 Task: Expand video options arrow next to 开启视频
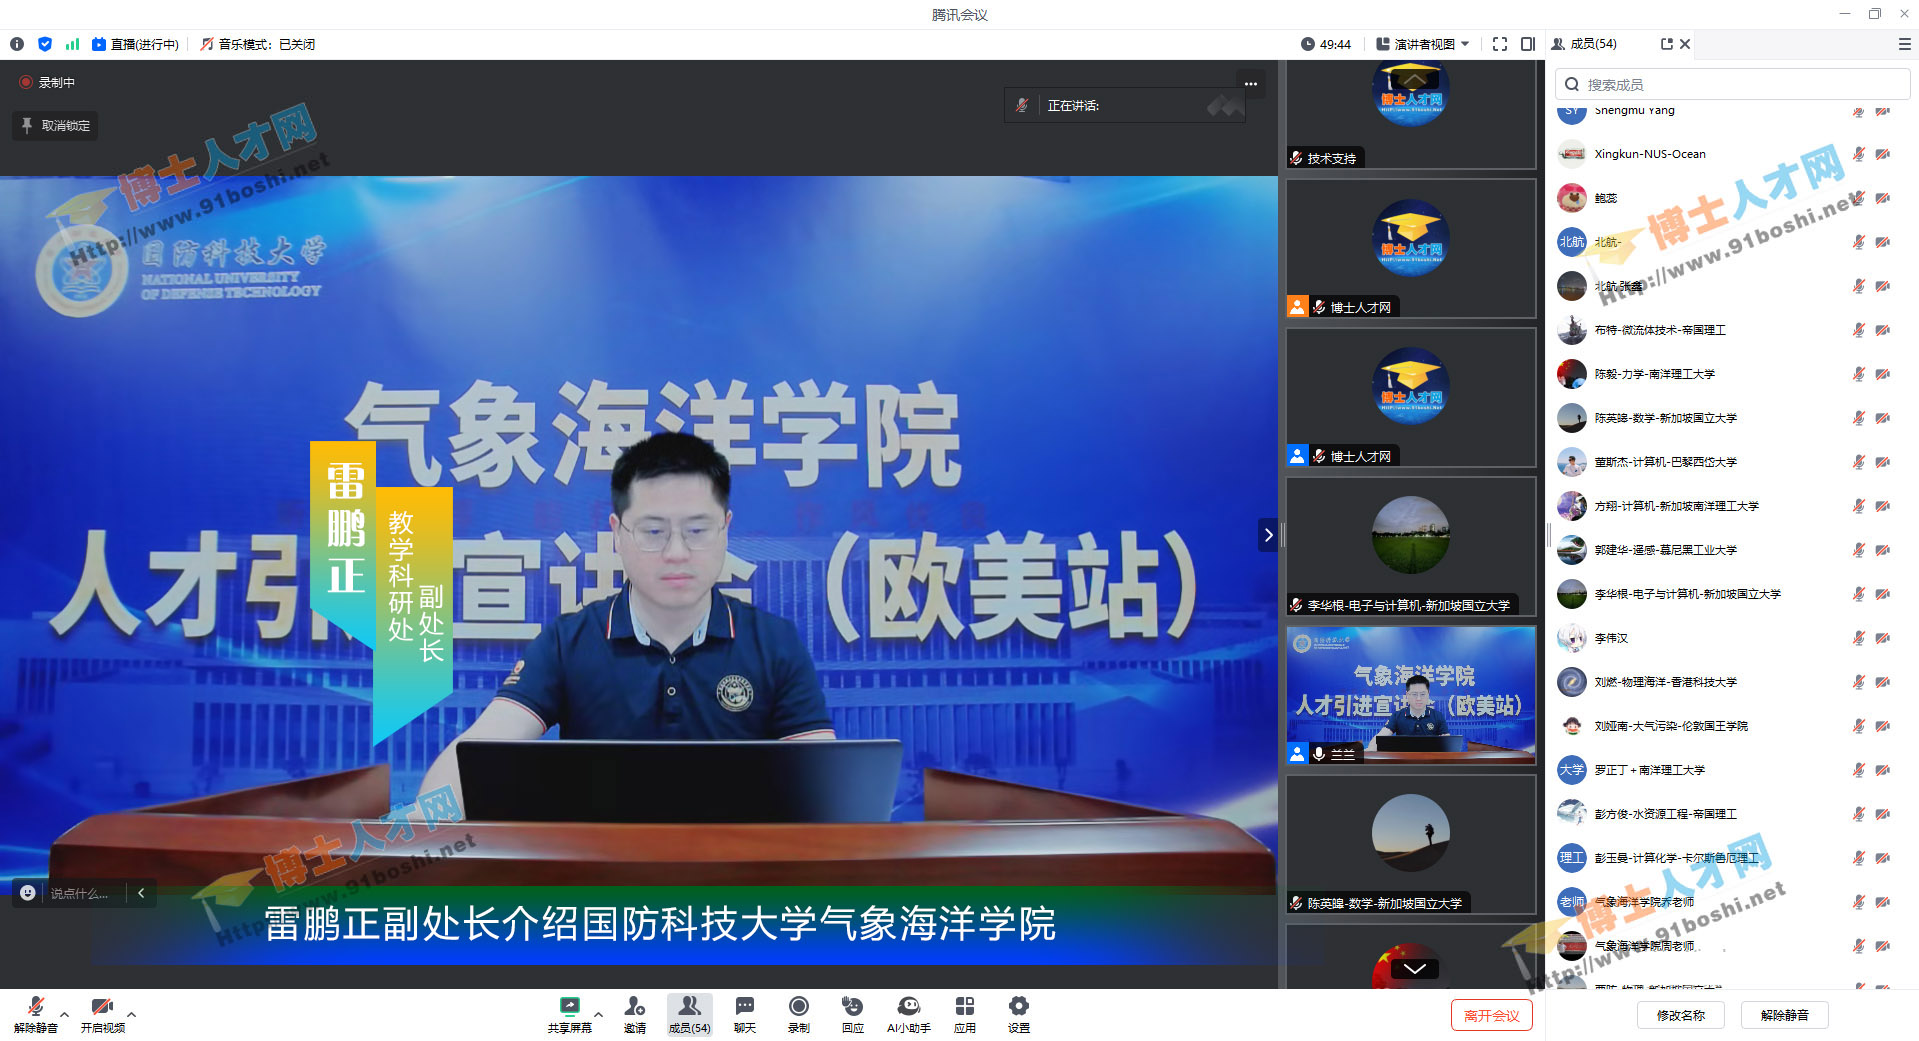(132, 1013)
